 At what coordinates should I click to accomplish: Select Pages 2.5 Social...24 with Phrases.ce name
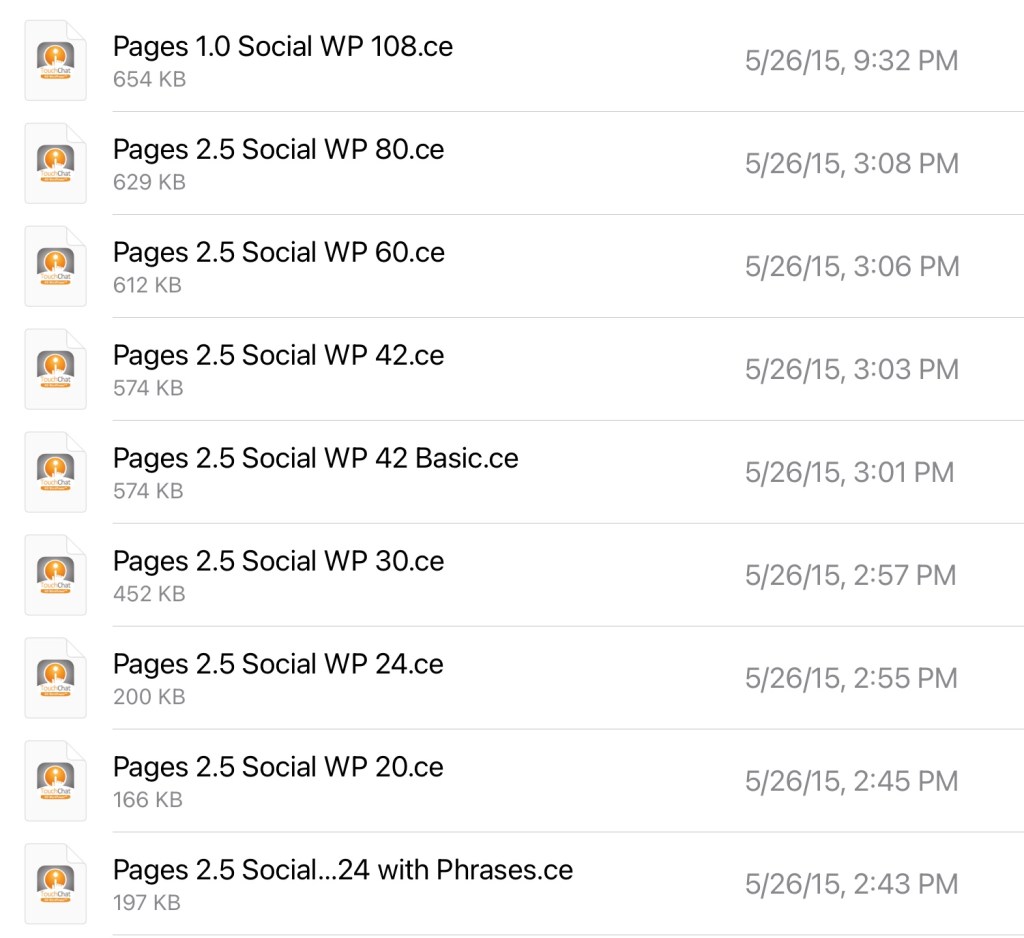click(342, 871)
